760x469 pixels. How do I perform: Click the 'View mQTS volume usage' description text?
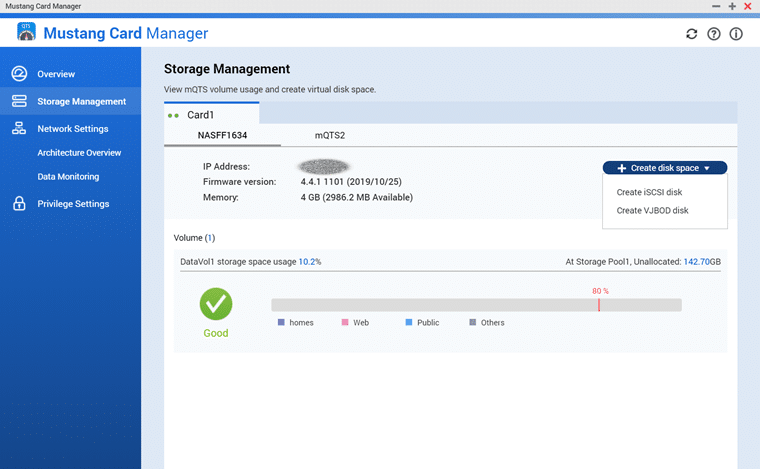[x=269, y=90]
